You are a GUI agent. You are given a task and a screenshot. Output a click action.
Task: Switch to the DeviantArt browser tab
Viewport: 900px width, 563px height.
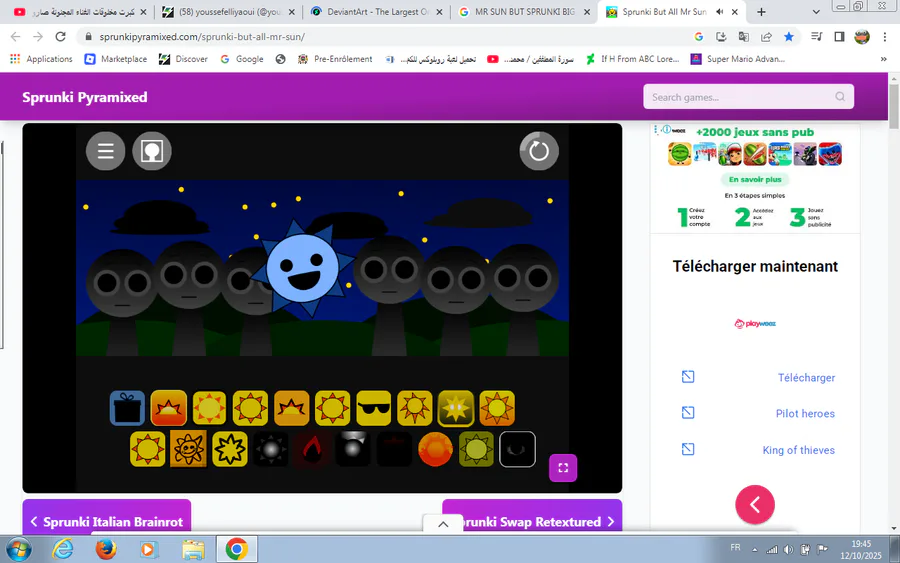point(376,11)
